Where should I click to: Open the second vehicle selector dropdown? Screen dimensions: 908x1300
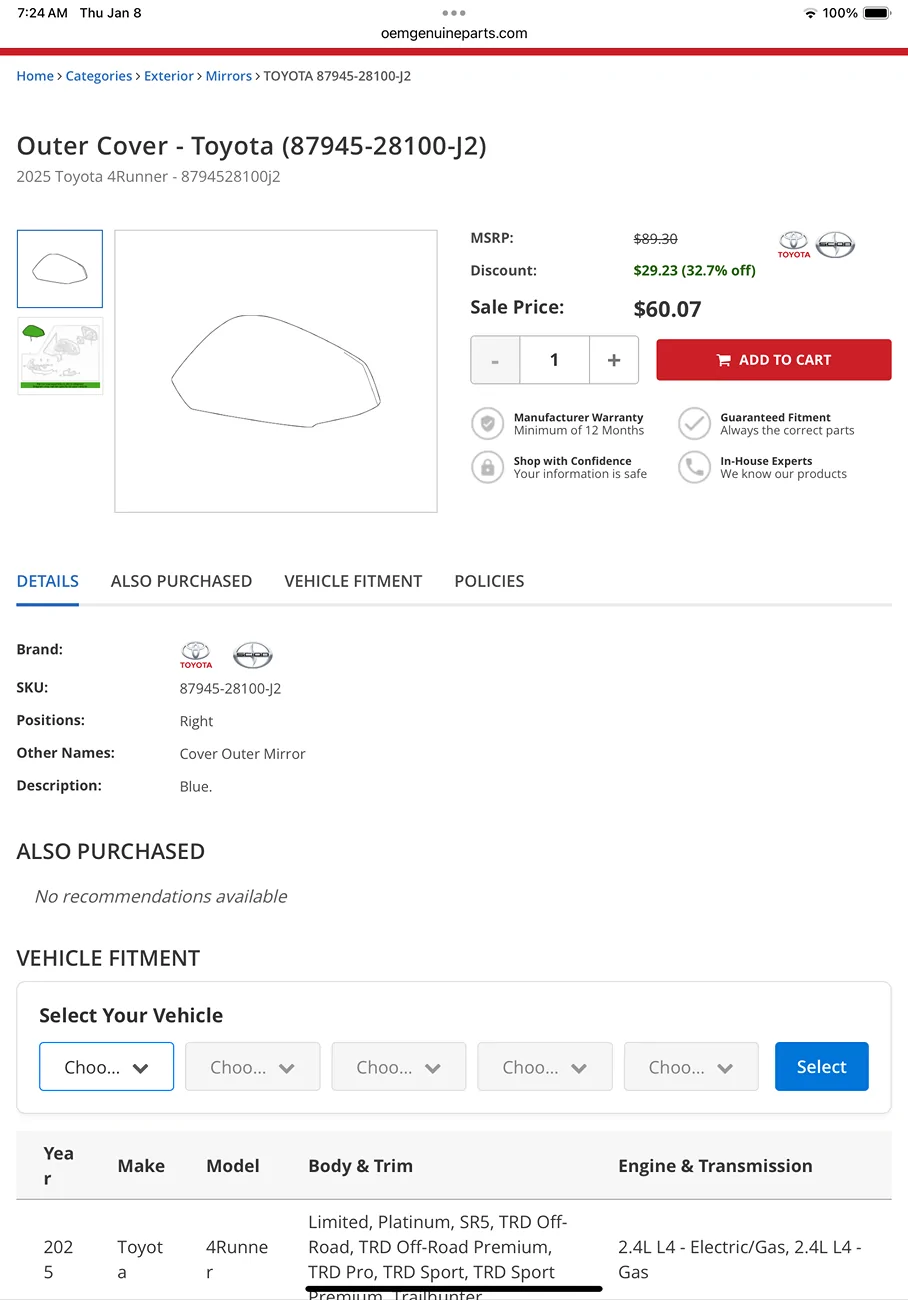tap(252, 1067)
